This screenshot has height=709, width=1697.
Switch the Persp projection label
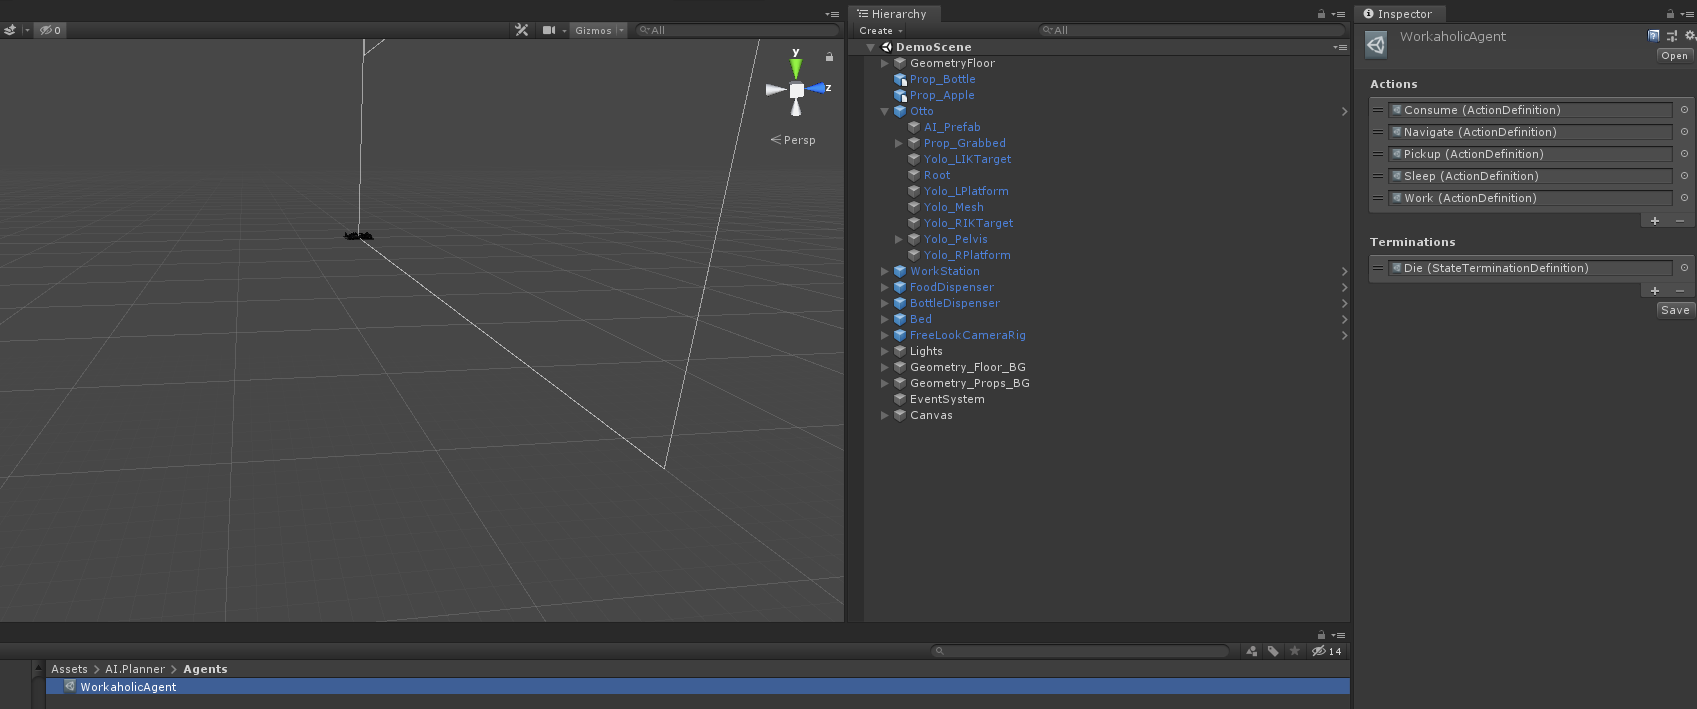click(x=793, y=140)
